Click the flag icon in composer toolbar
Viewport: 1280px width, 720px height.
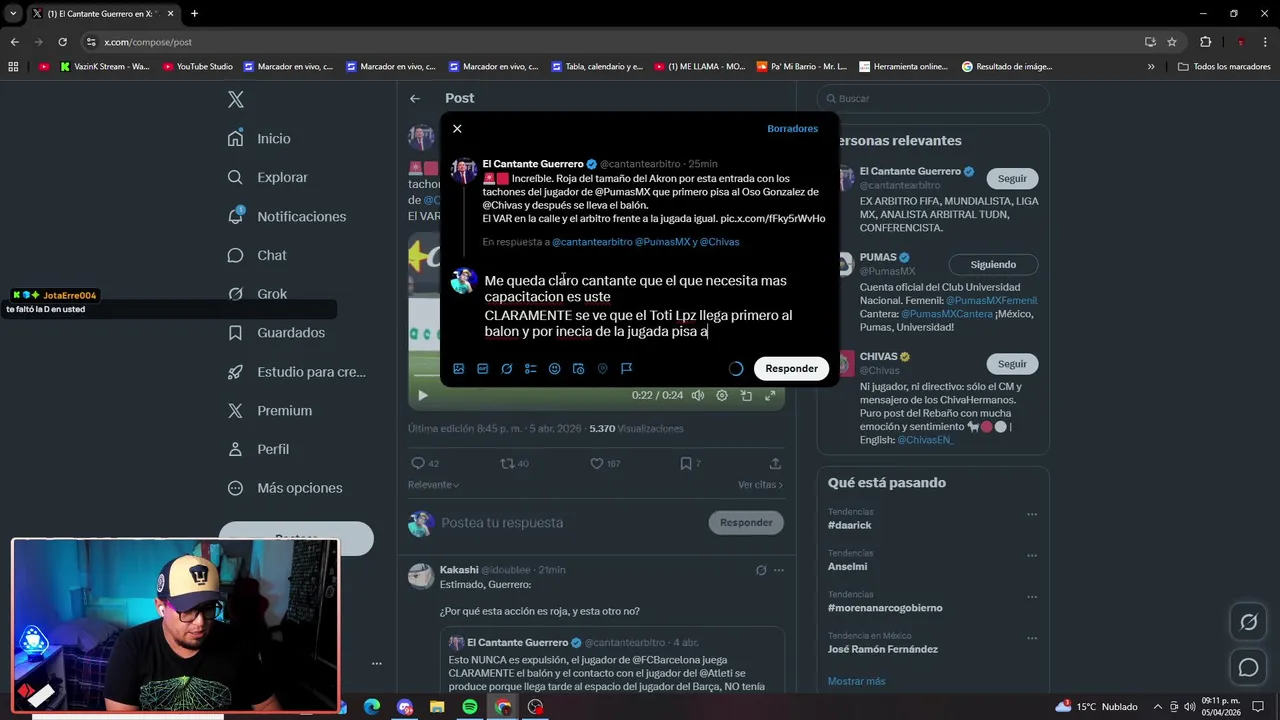point(626,369)
